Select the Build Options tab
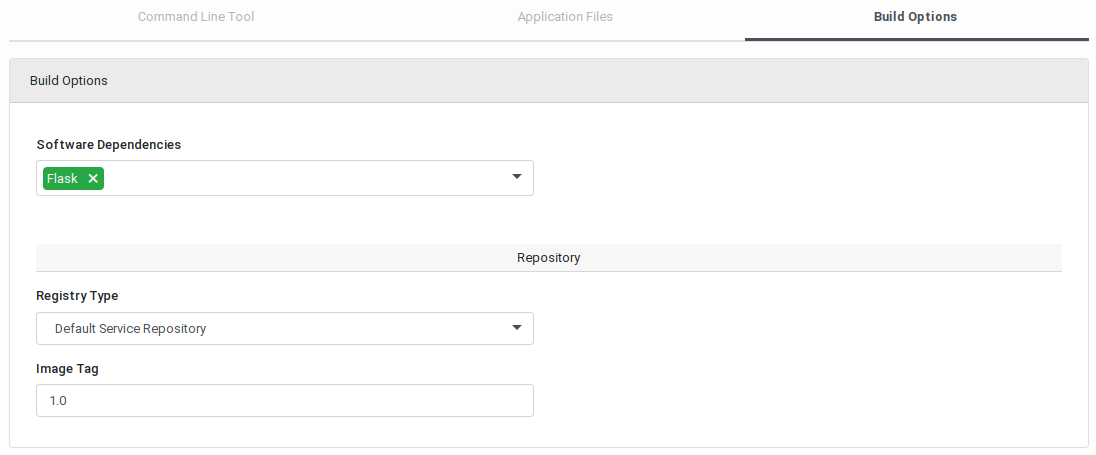Image resolution: width=1096 pixels, height=455 pixels. (915, 17)
